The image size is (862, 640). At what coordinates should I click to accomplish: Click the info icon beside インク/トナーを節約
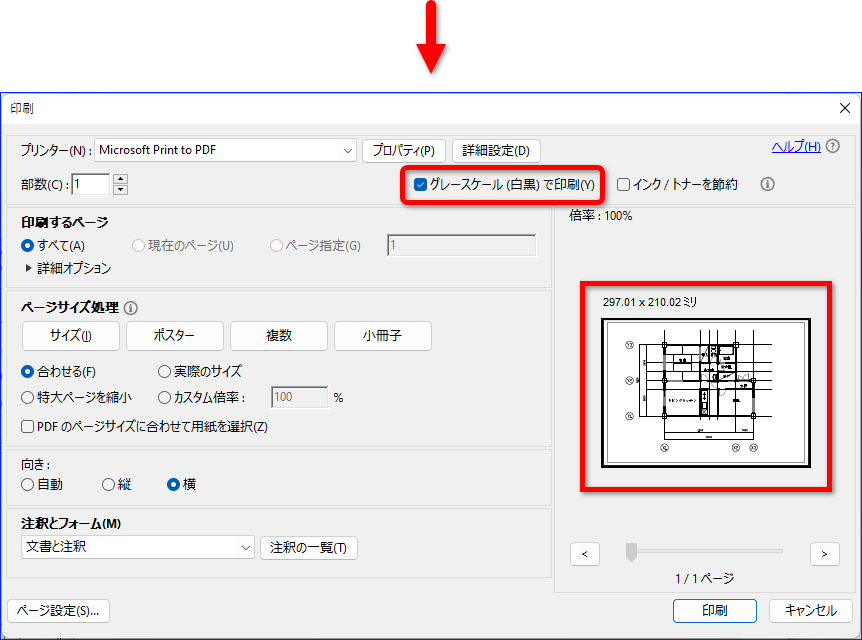(x=766, y=184)
